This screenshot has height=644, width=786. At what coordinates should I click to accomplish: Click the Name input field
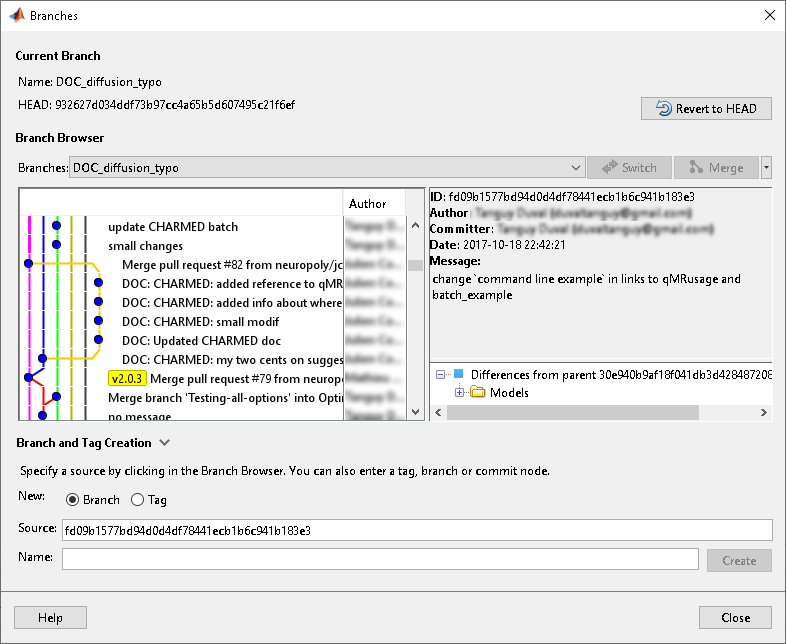coord(380,559)
